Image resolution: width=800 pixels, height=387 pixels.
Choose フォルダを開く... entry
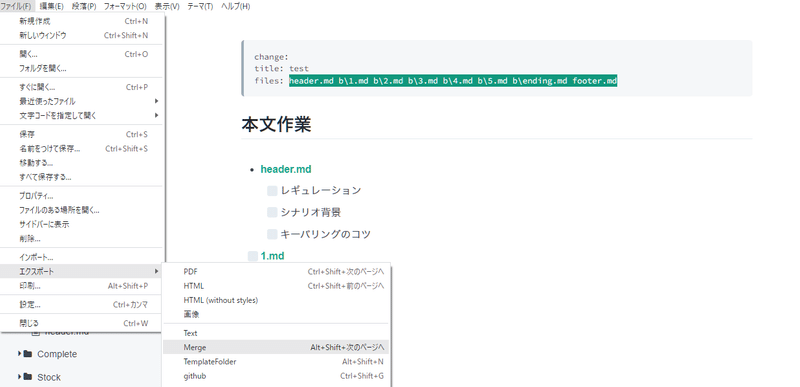click(82, 68)
